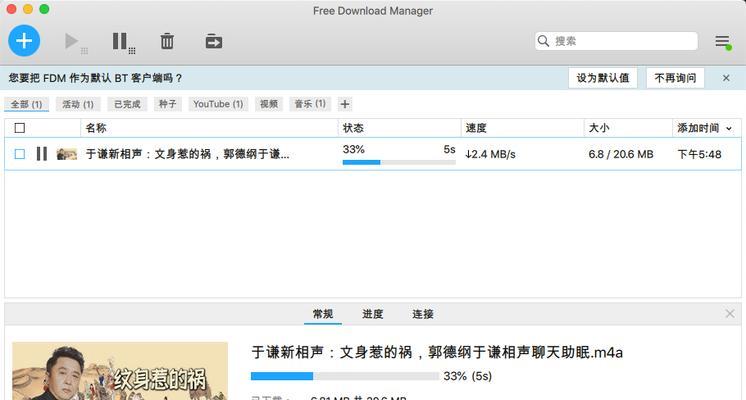
Task: Delete selected download with trash icon
Action: pos(167,41)
